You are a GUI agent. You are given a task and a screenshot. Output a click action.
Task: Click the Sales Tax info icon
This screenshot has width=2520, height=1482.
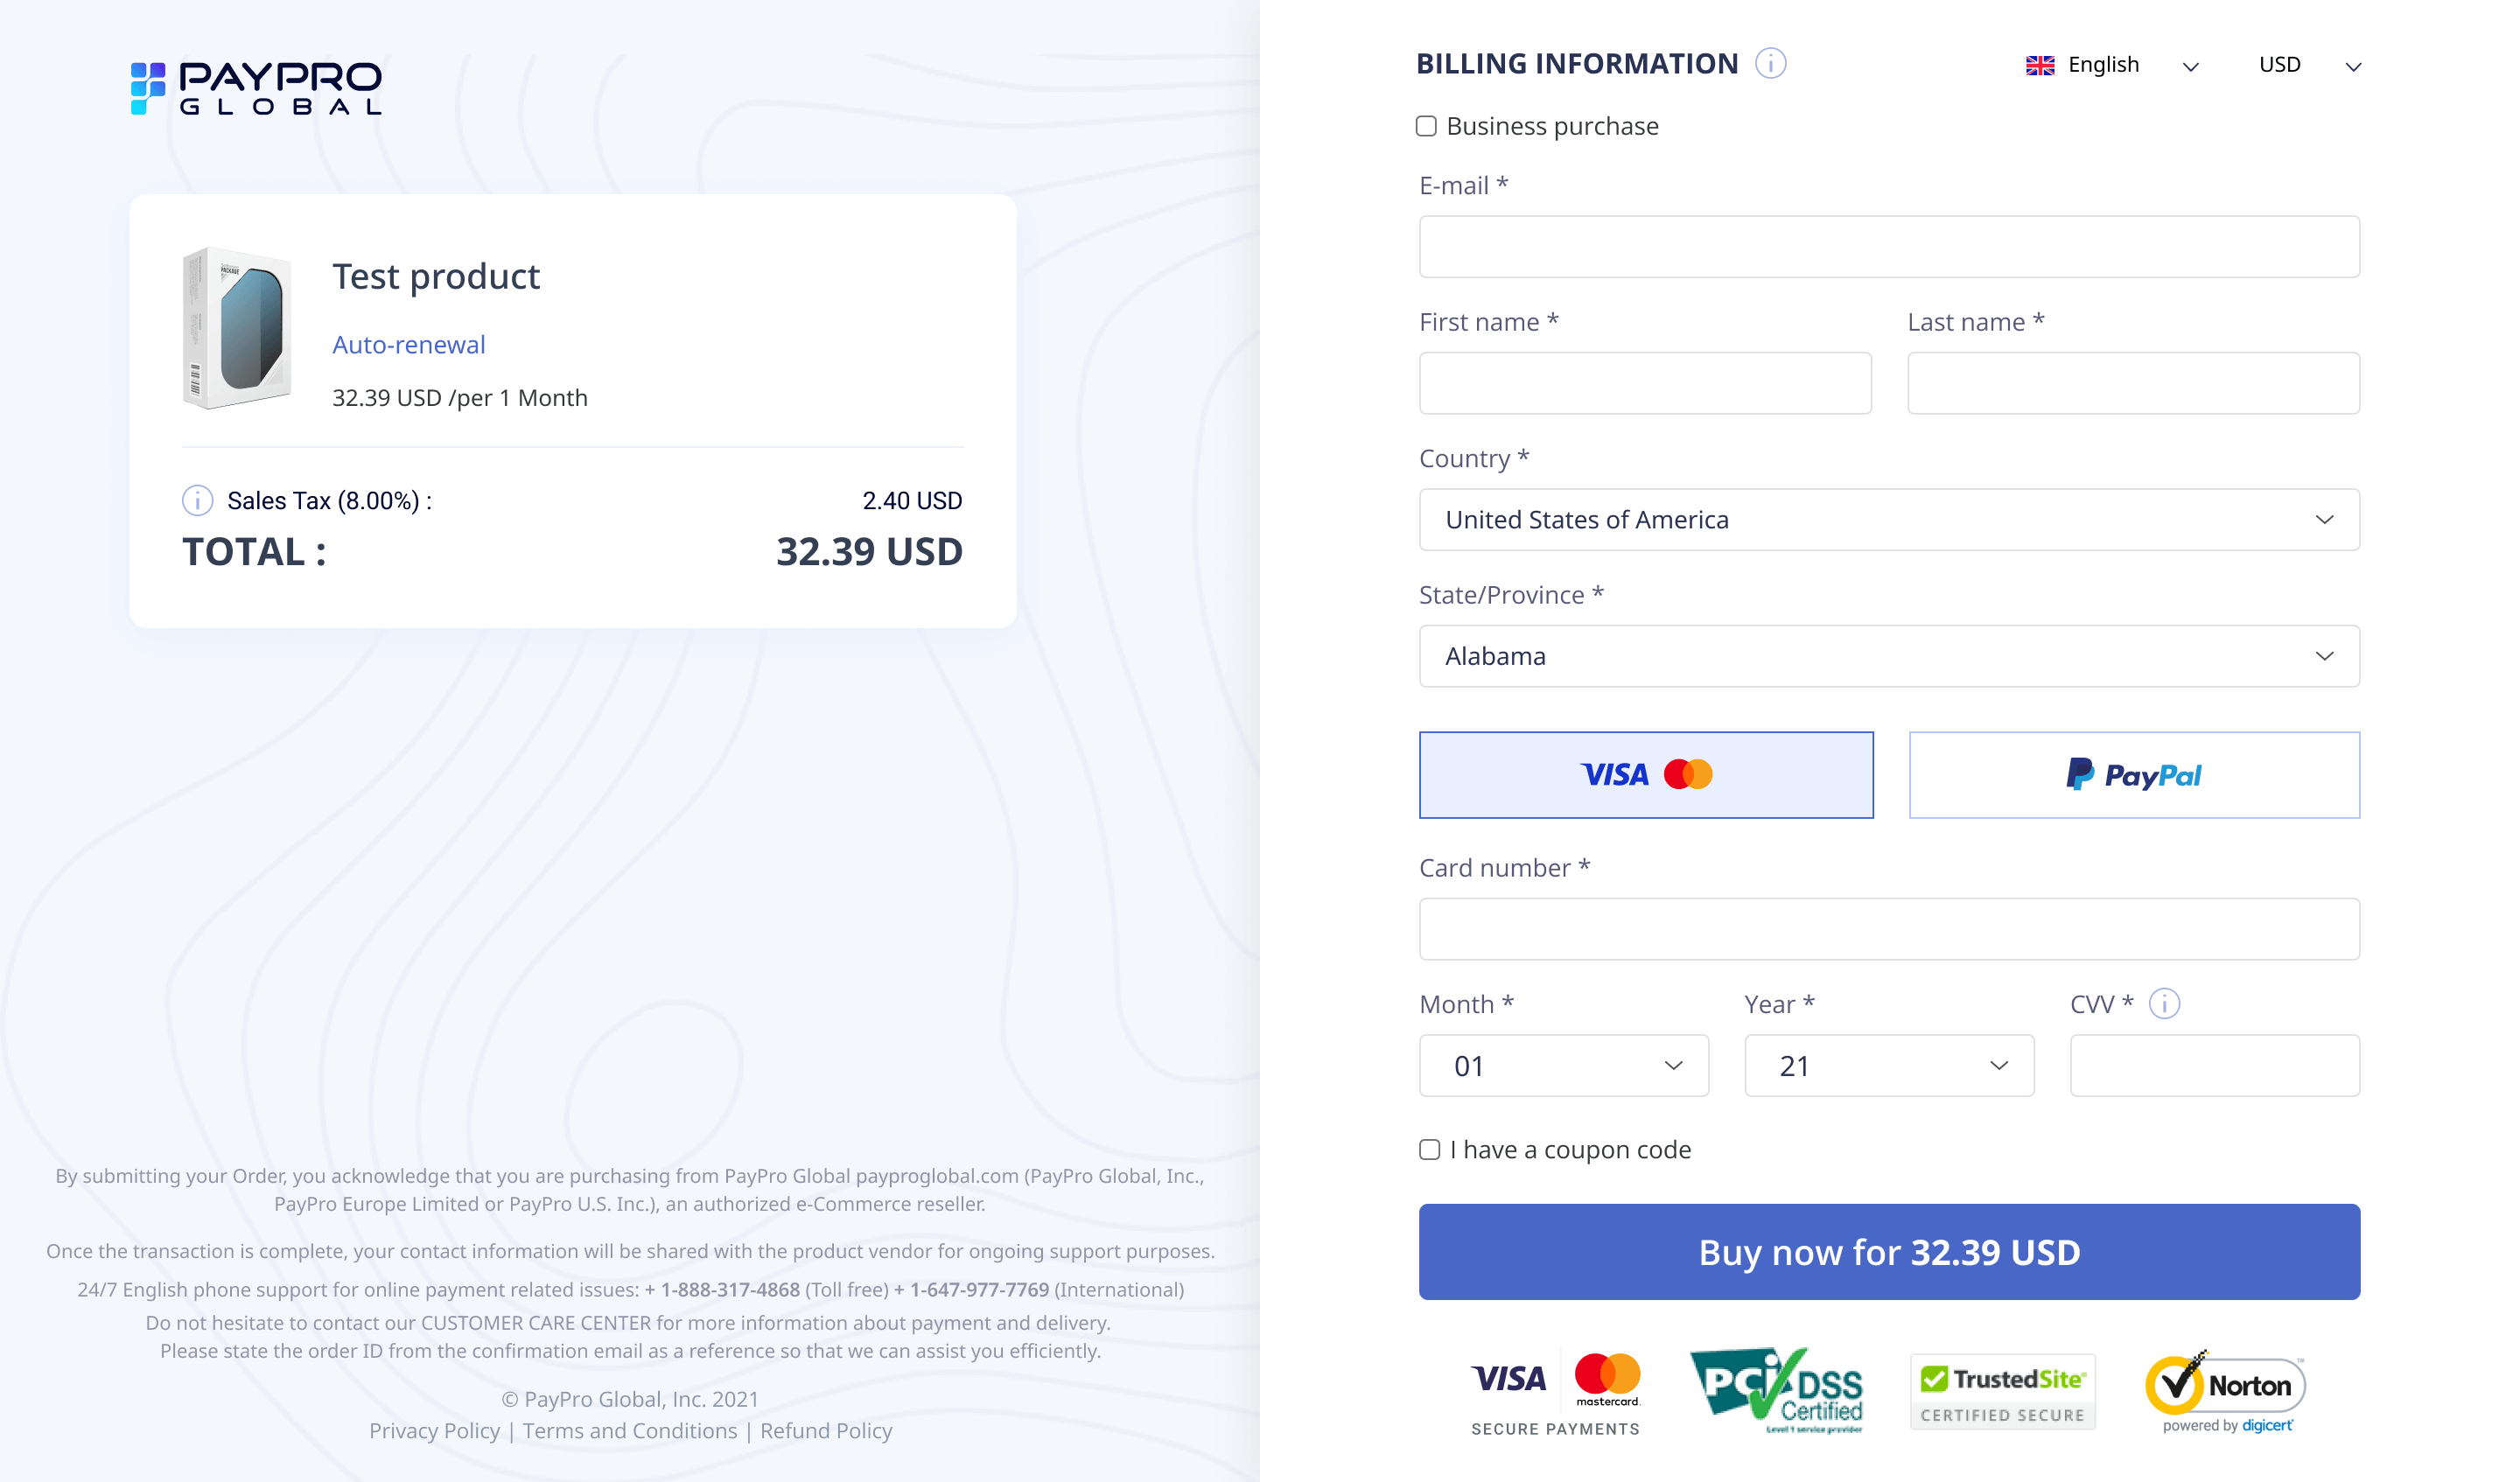click(x=197, y=500)
